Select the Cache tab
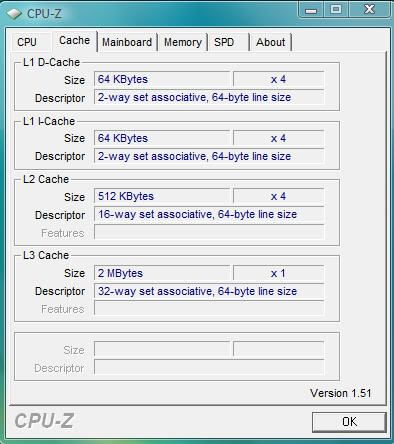The image size is (394, 444). pos(74,41)
